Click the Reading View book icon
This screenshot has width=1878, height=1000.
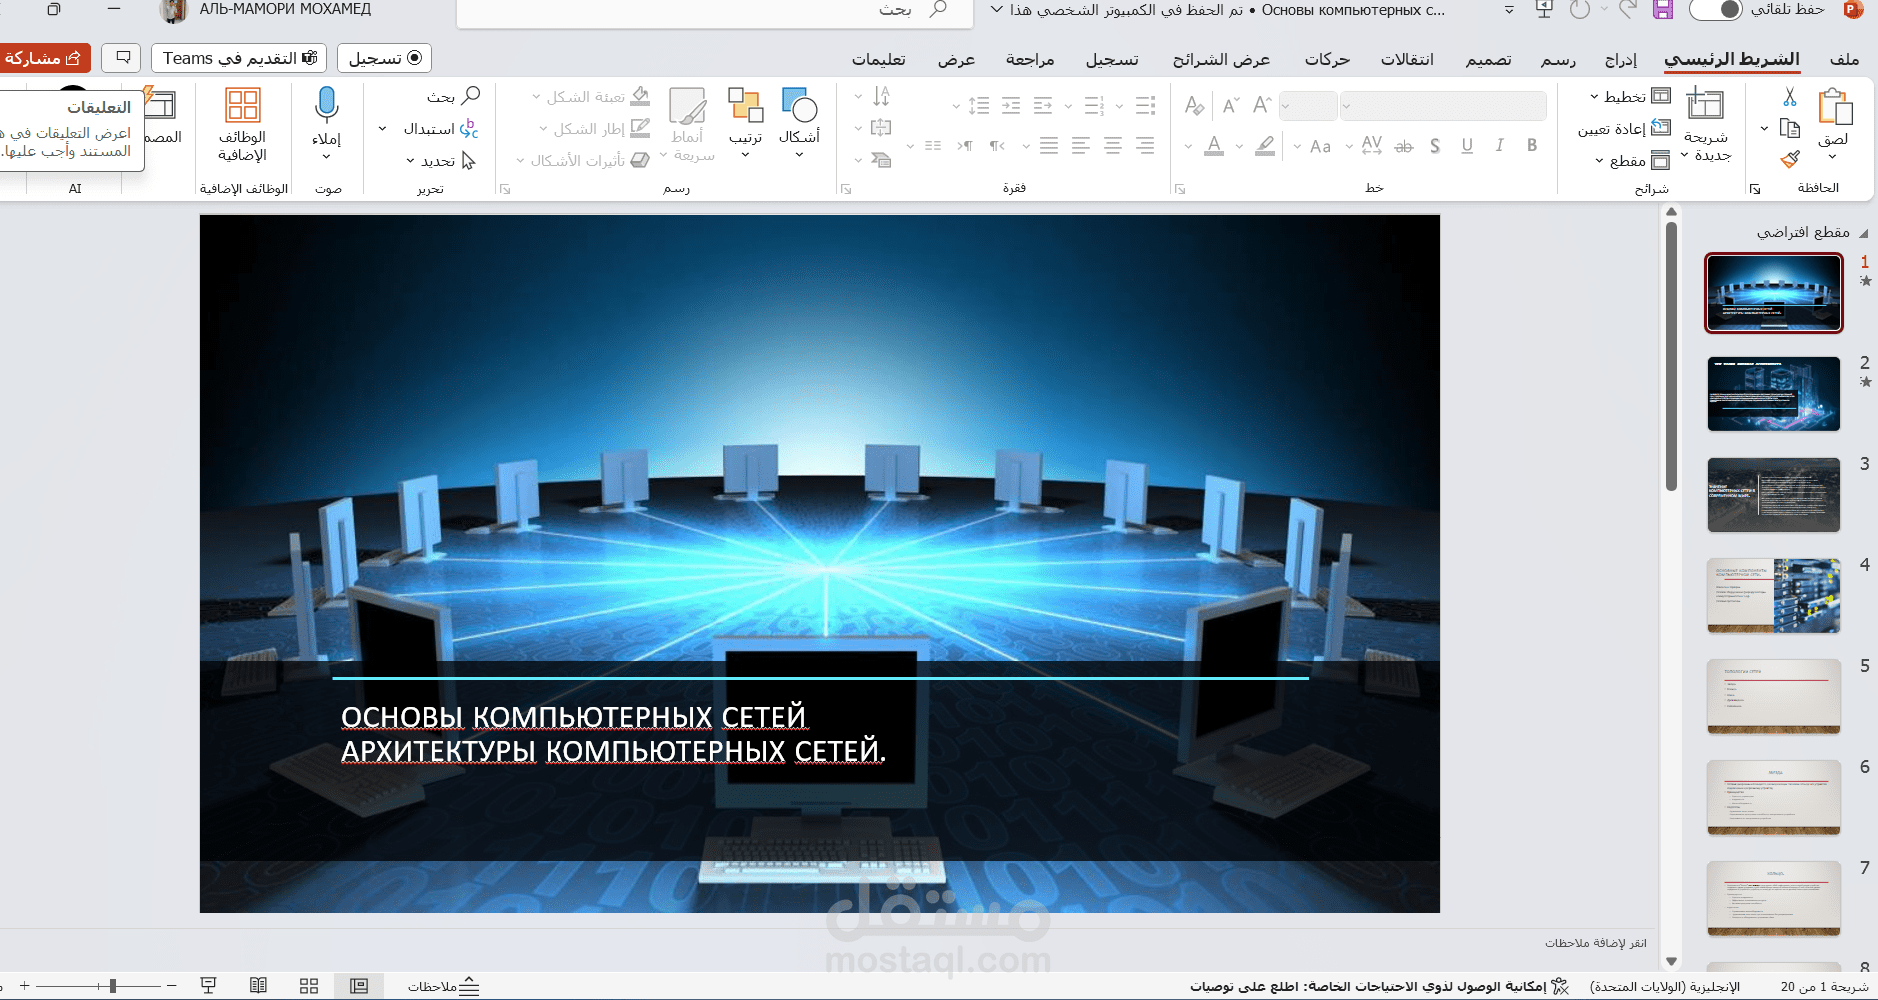(x=258, y=986)
